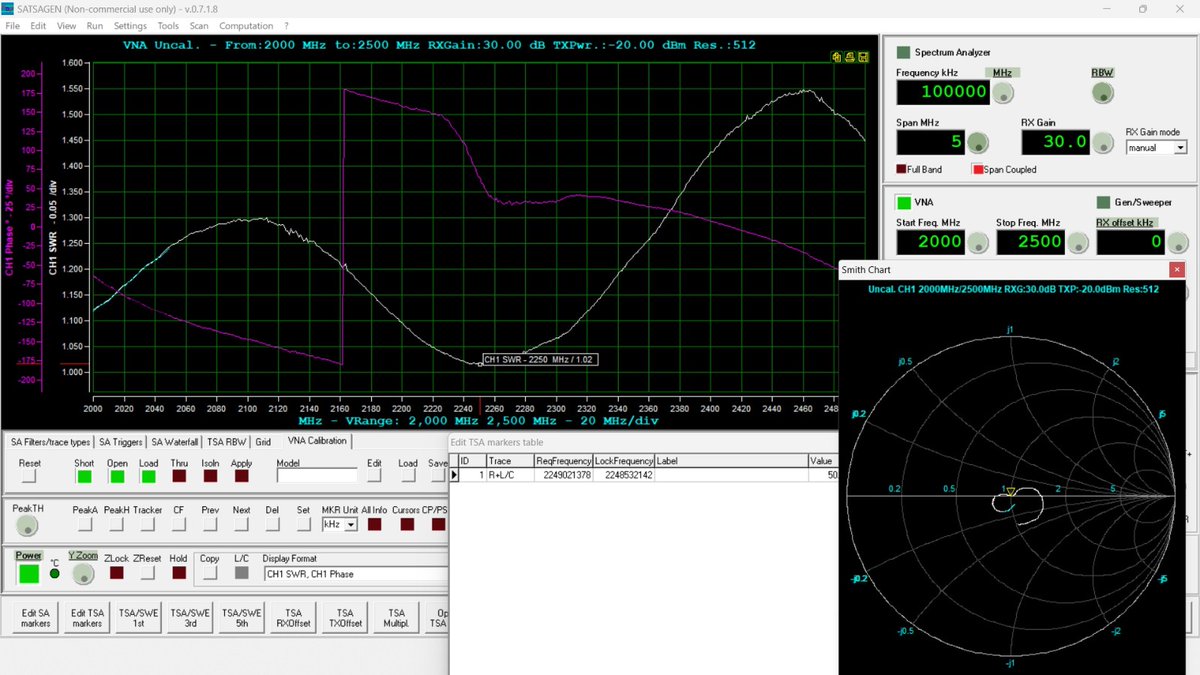
Task: Click the Set marker button
Action: point(303,524)
